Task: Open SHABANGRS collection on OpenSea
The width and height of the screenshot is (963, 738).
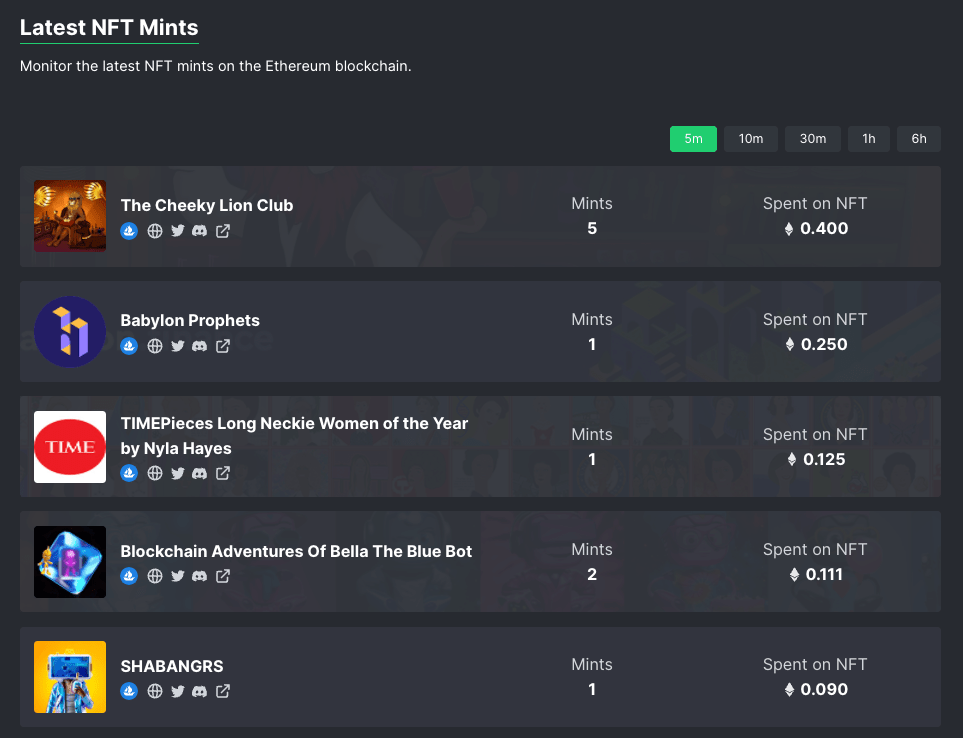Action: pos(129,691)
